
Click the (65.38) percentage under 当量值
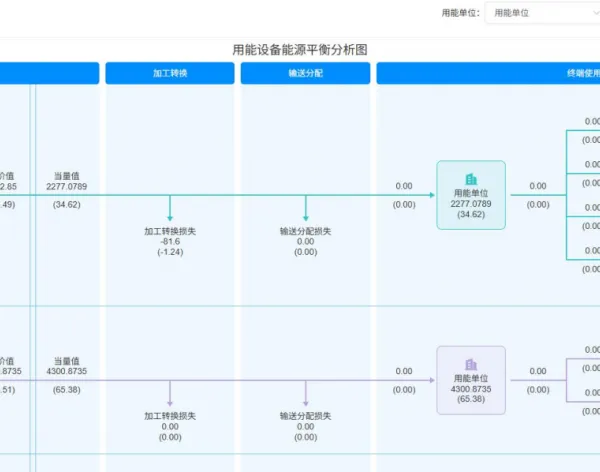67,390
